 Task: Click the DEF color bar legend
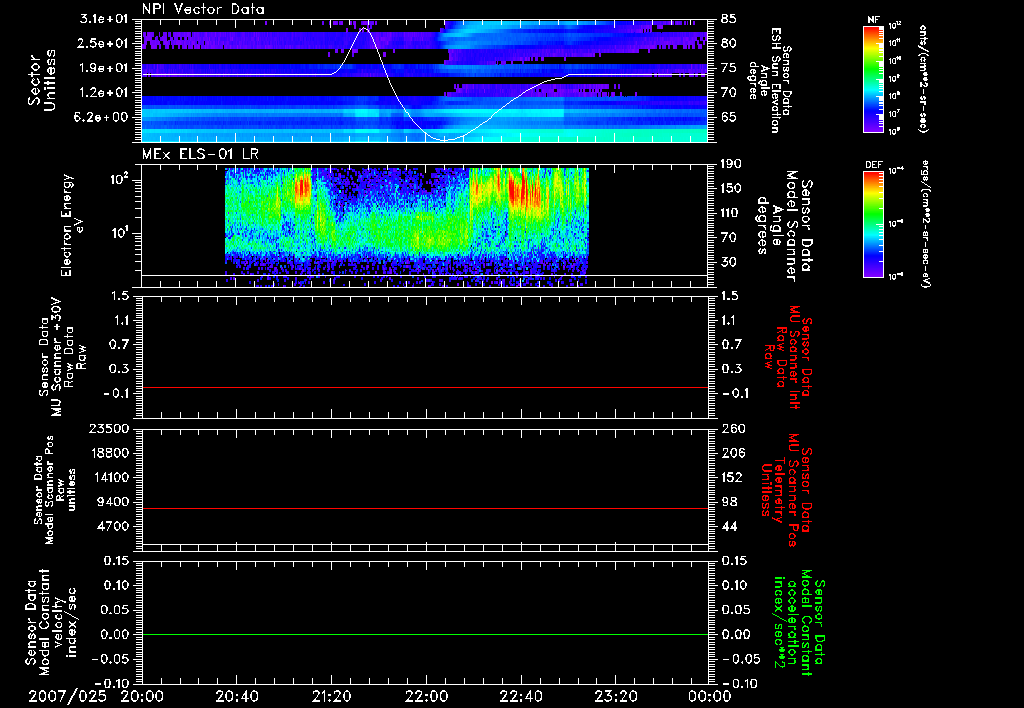point(873,223)
